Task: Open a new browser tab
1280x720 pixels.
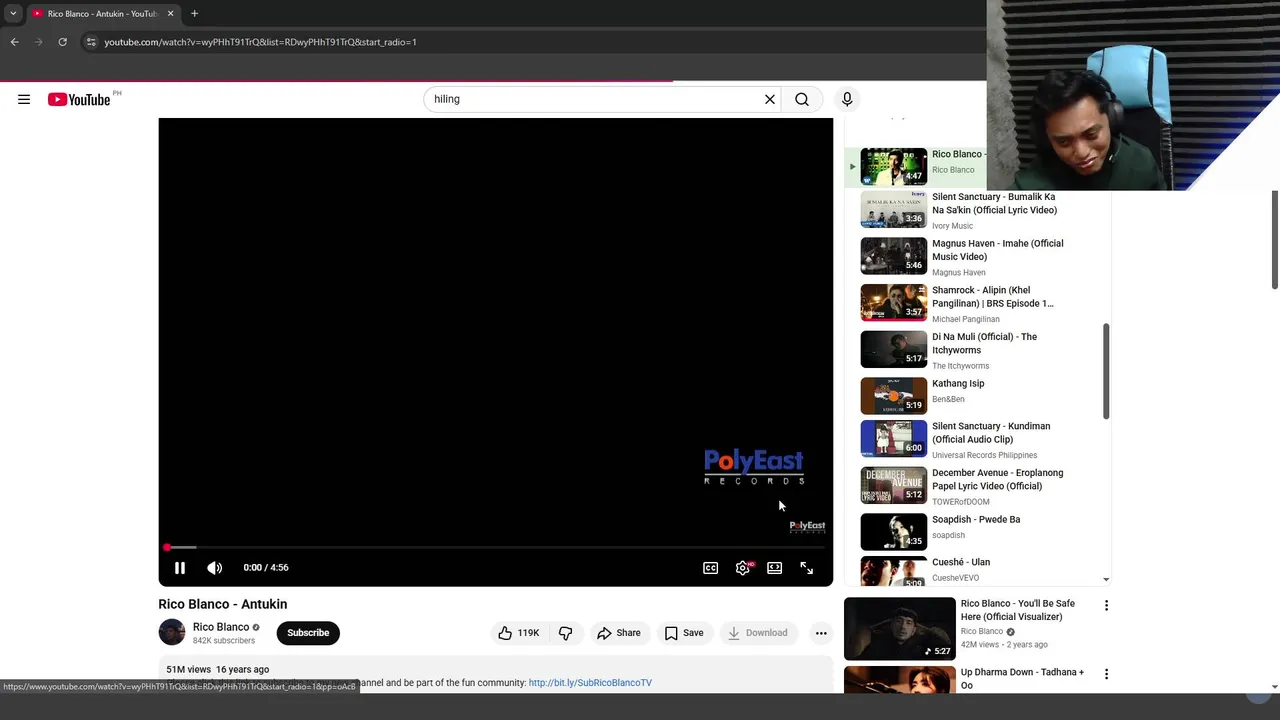Action: (x=194, y=14)
